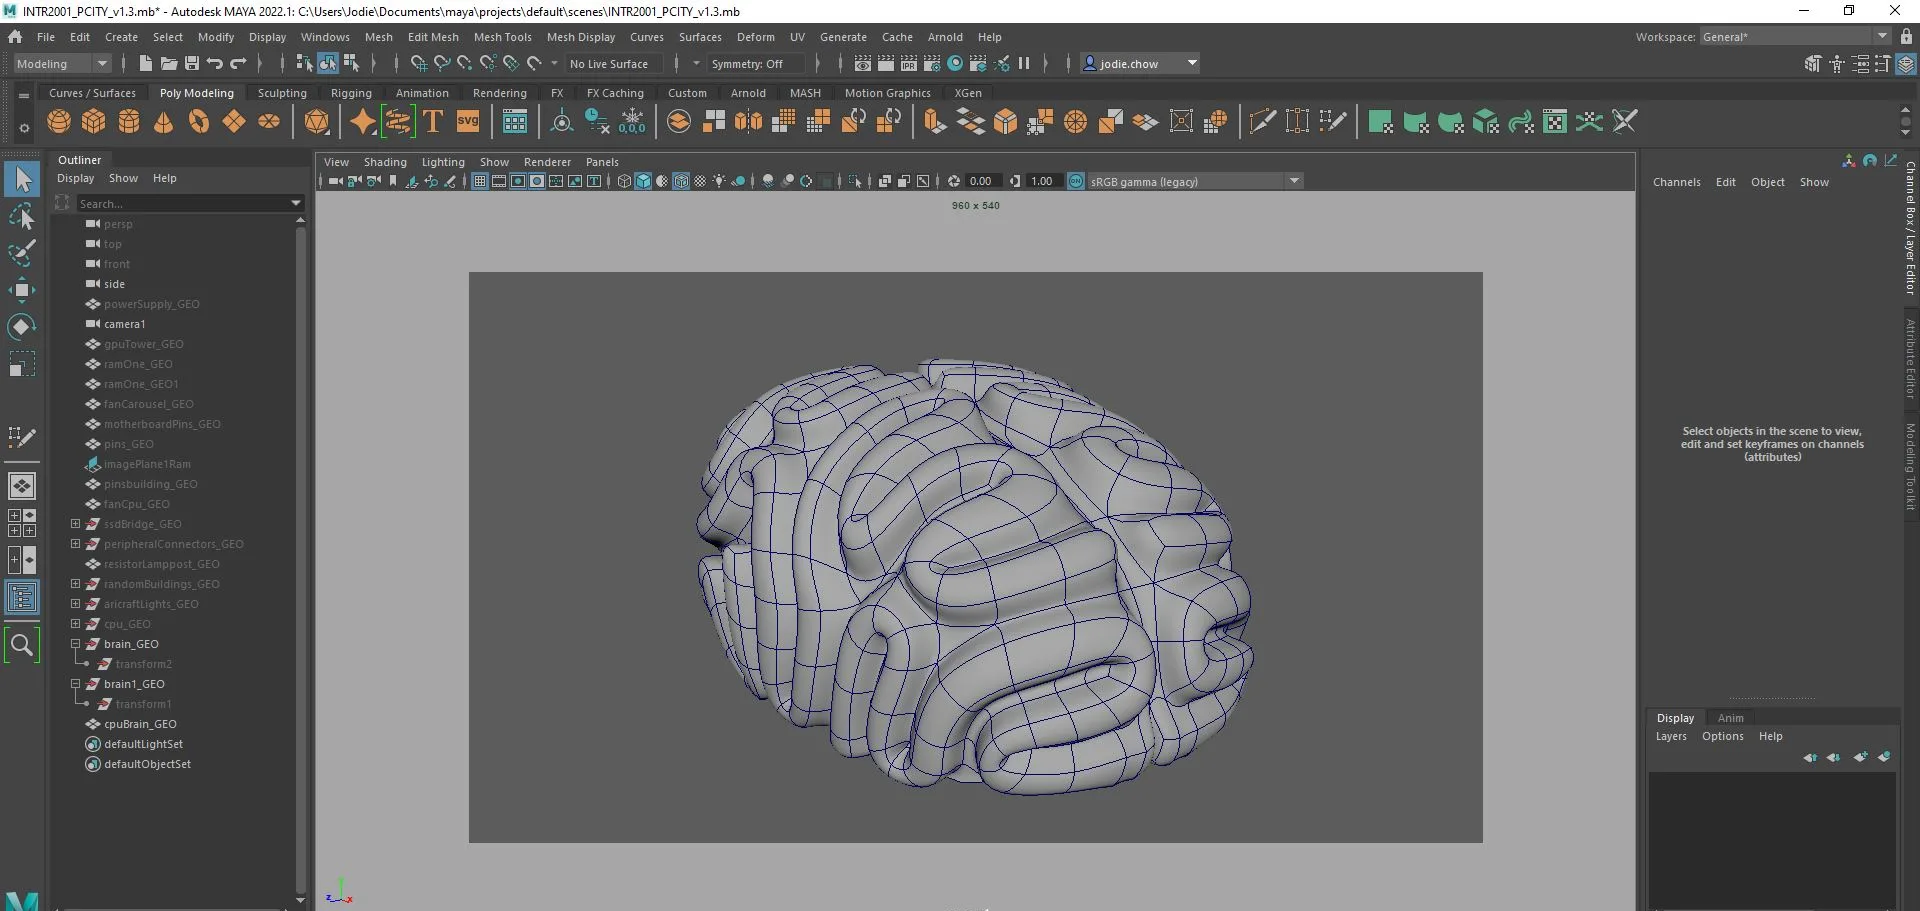This screenshot has height=911, width=1920.
Task: Click the viewport gamma value field 1.00
Action: coord(1042,181)
